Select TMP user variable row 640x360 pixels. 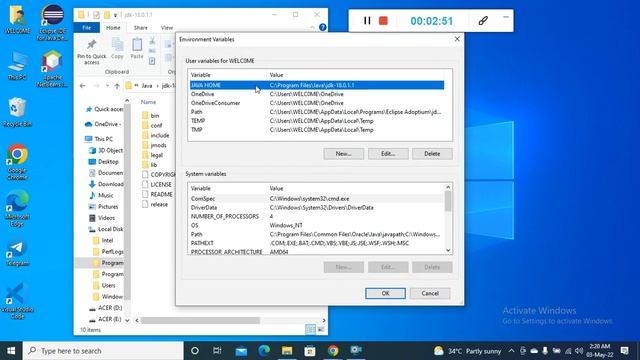(x=317, y=130)
